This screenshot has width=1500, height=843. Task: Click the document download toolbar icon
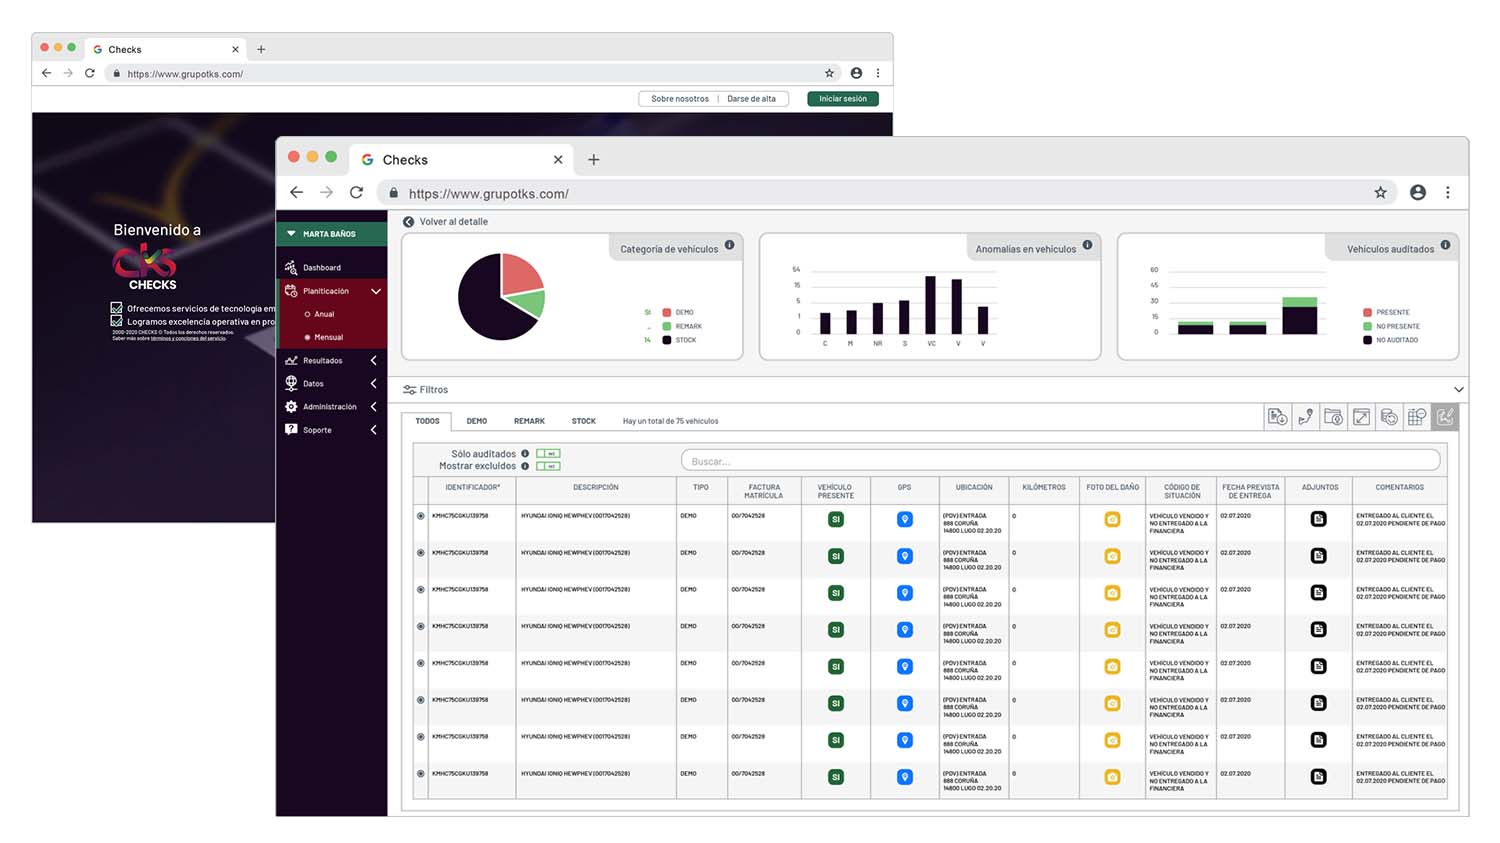tap(1277, 418)
